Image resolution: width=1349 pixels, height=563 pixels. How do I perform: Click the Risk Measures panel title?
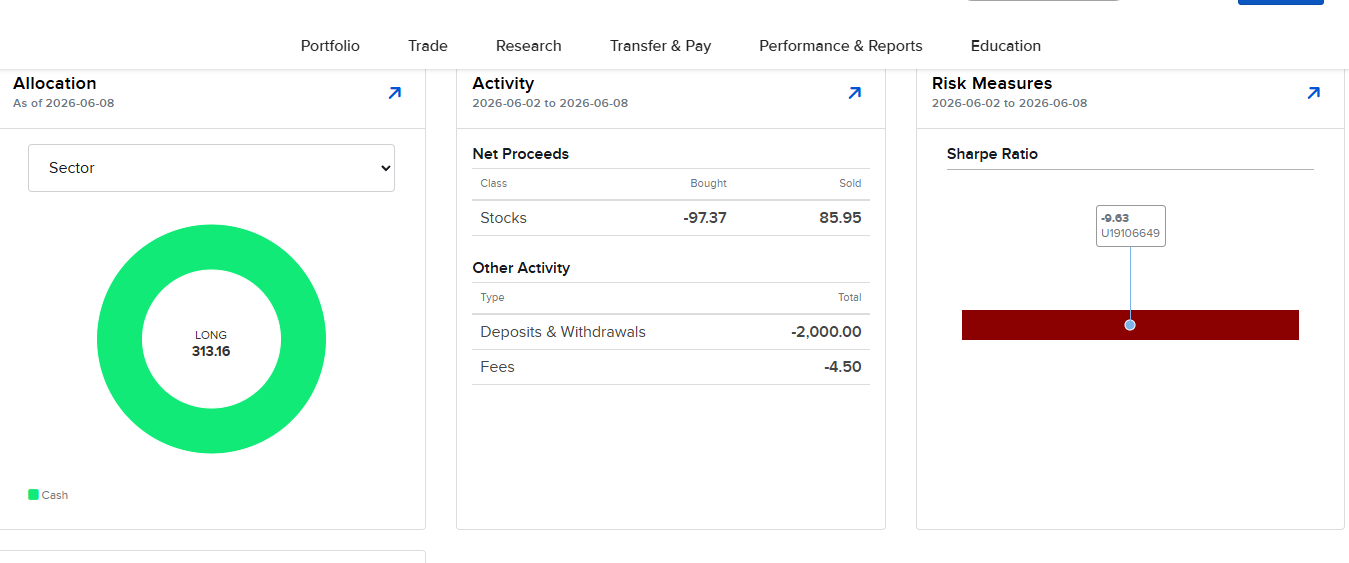click(x=992, y=83)
